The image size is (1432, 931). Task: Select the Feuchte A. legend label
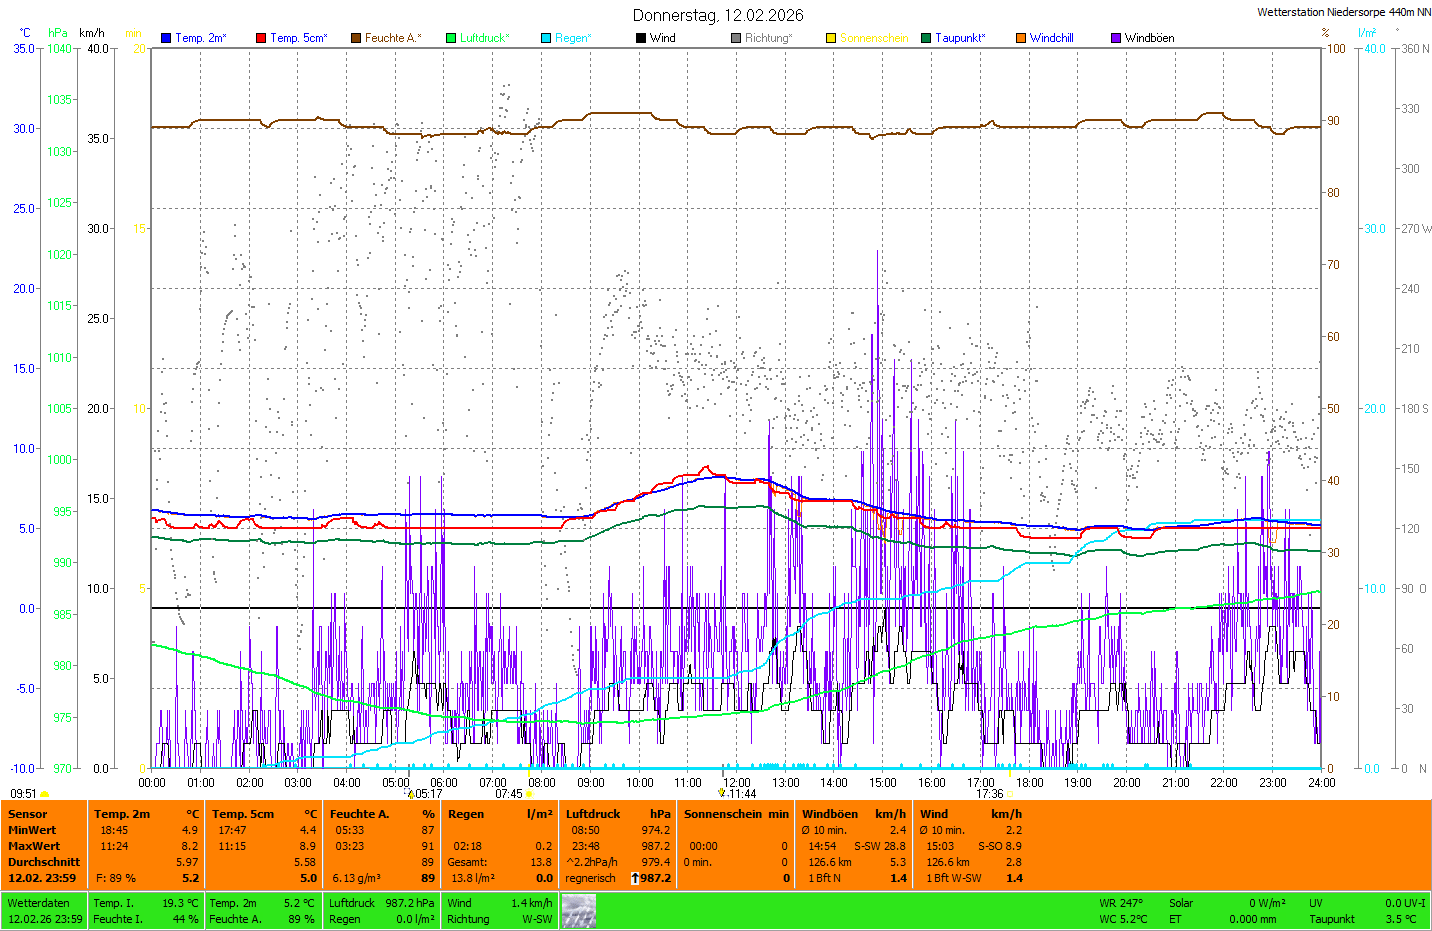(x=392, y=38)
